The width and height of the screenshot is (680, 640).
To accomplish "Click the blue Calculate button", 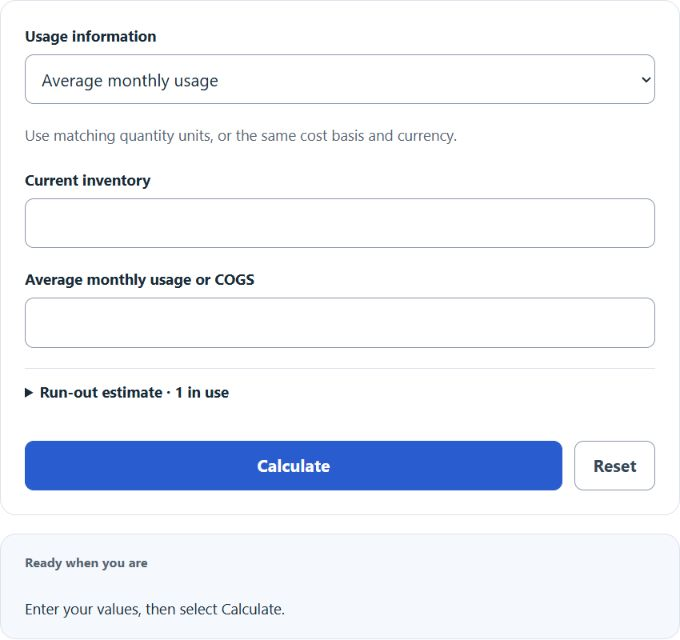I will coord(293,466).
